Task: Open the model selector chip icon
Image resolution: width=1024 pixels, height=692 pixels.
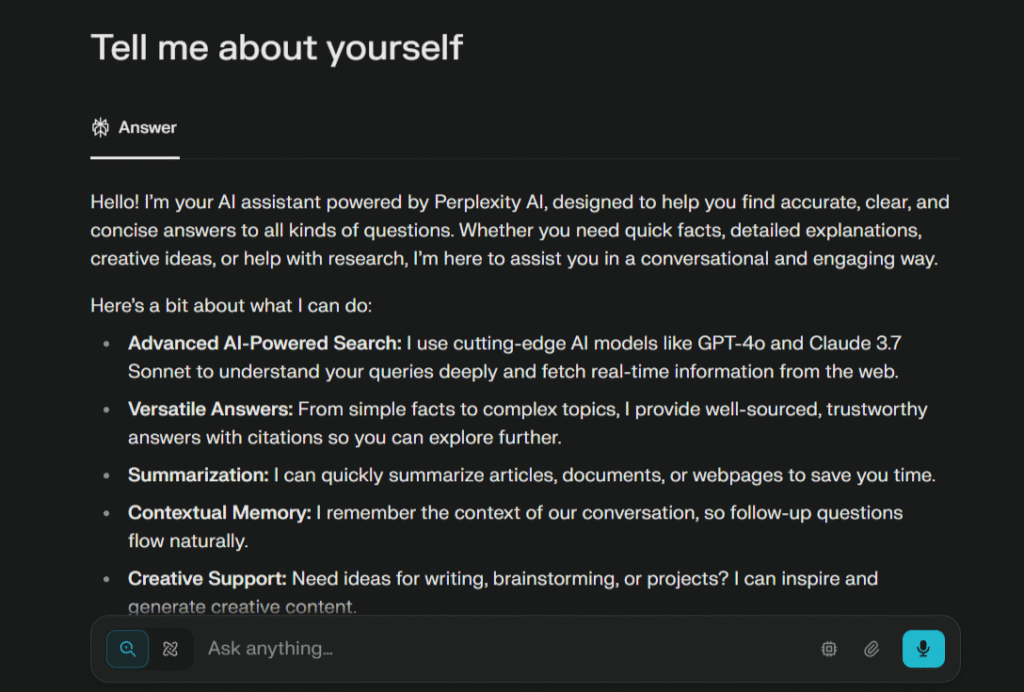Action: coord(829,649)
